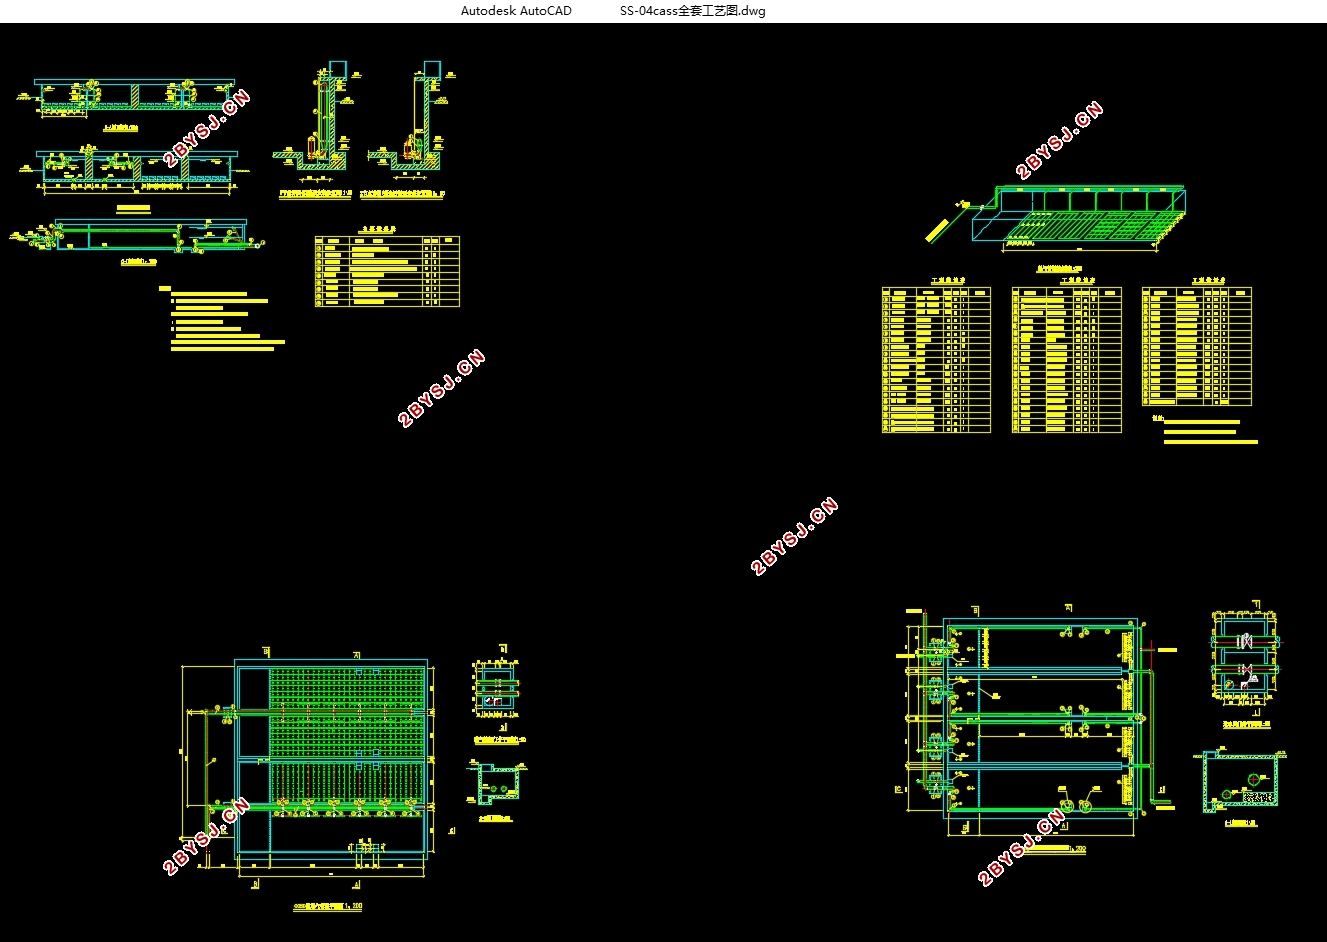Select the sump section with two red circles
The image size is (1327, 942).
1240,782
